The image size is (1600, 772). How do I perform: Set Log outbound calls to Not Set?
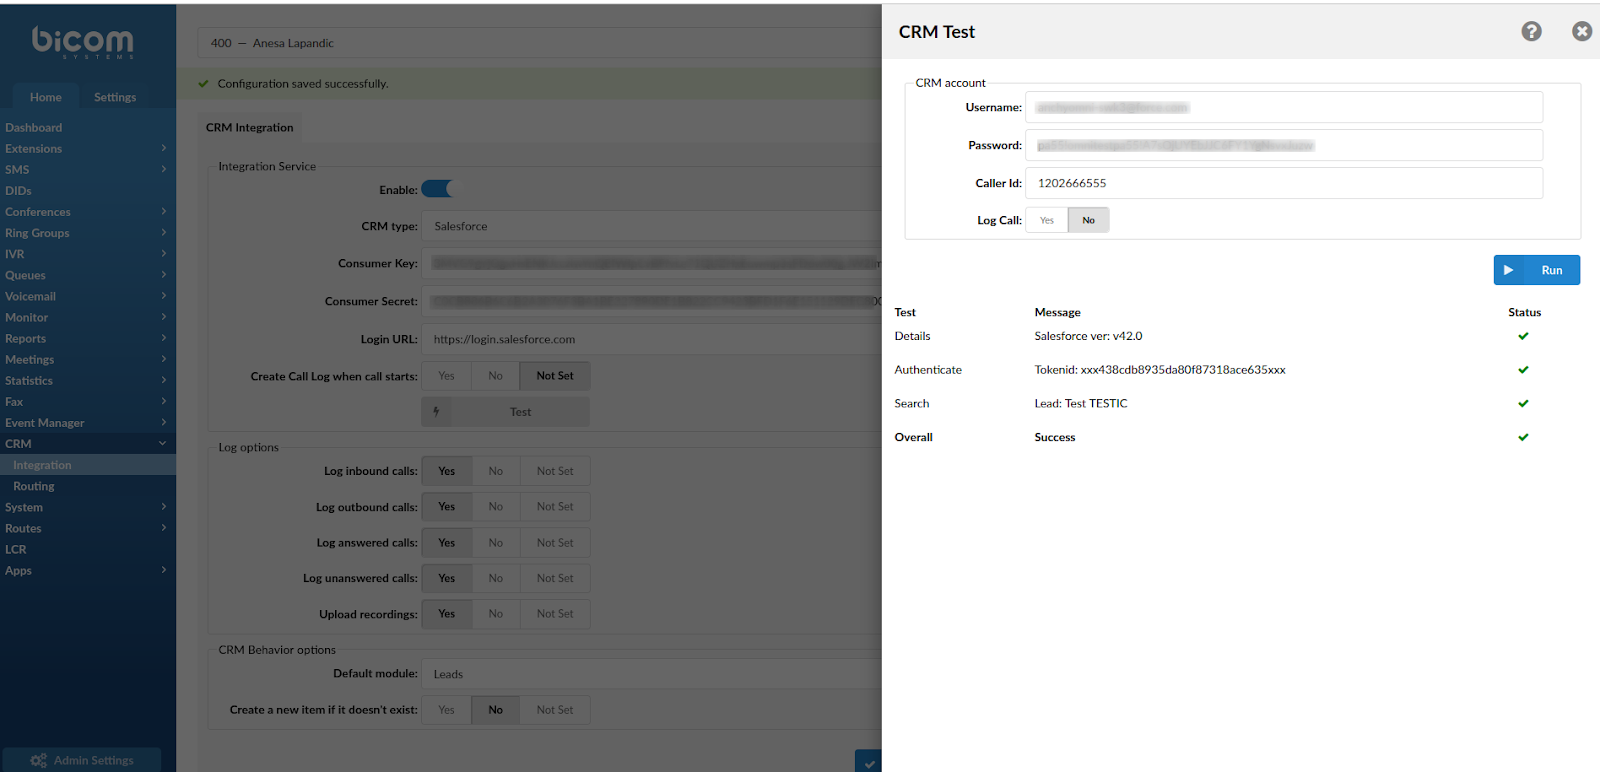(x=555, y=507)
